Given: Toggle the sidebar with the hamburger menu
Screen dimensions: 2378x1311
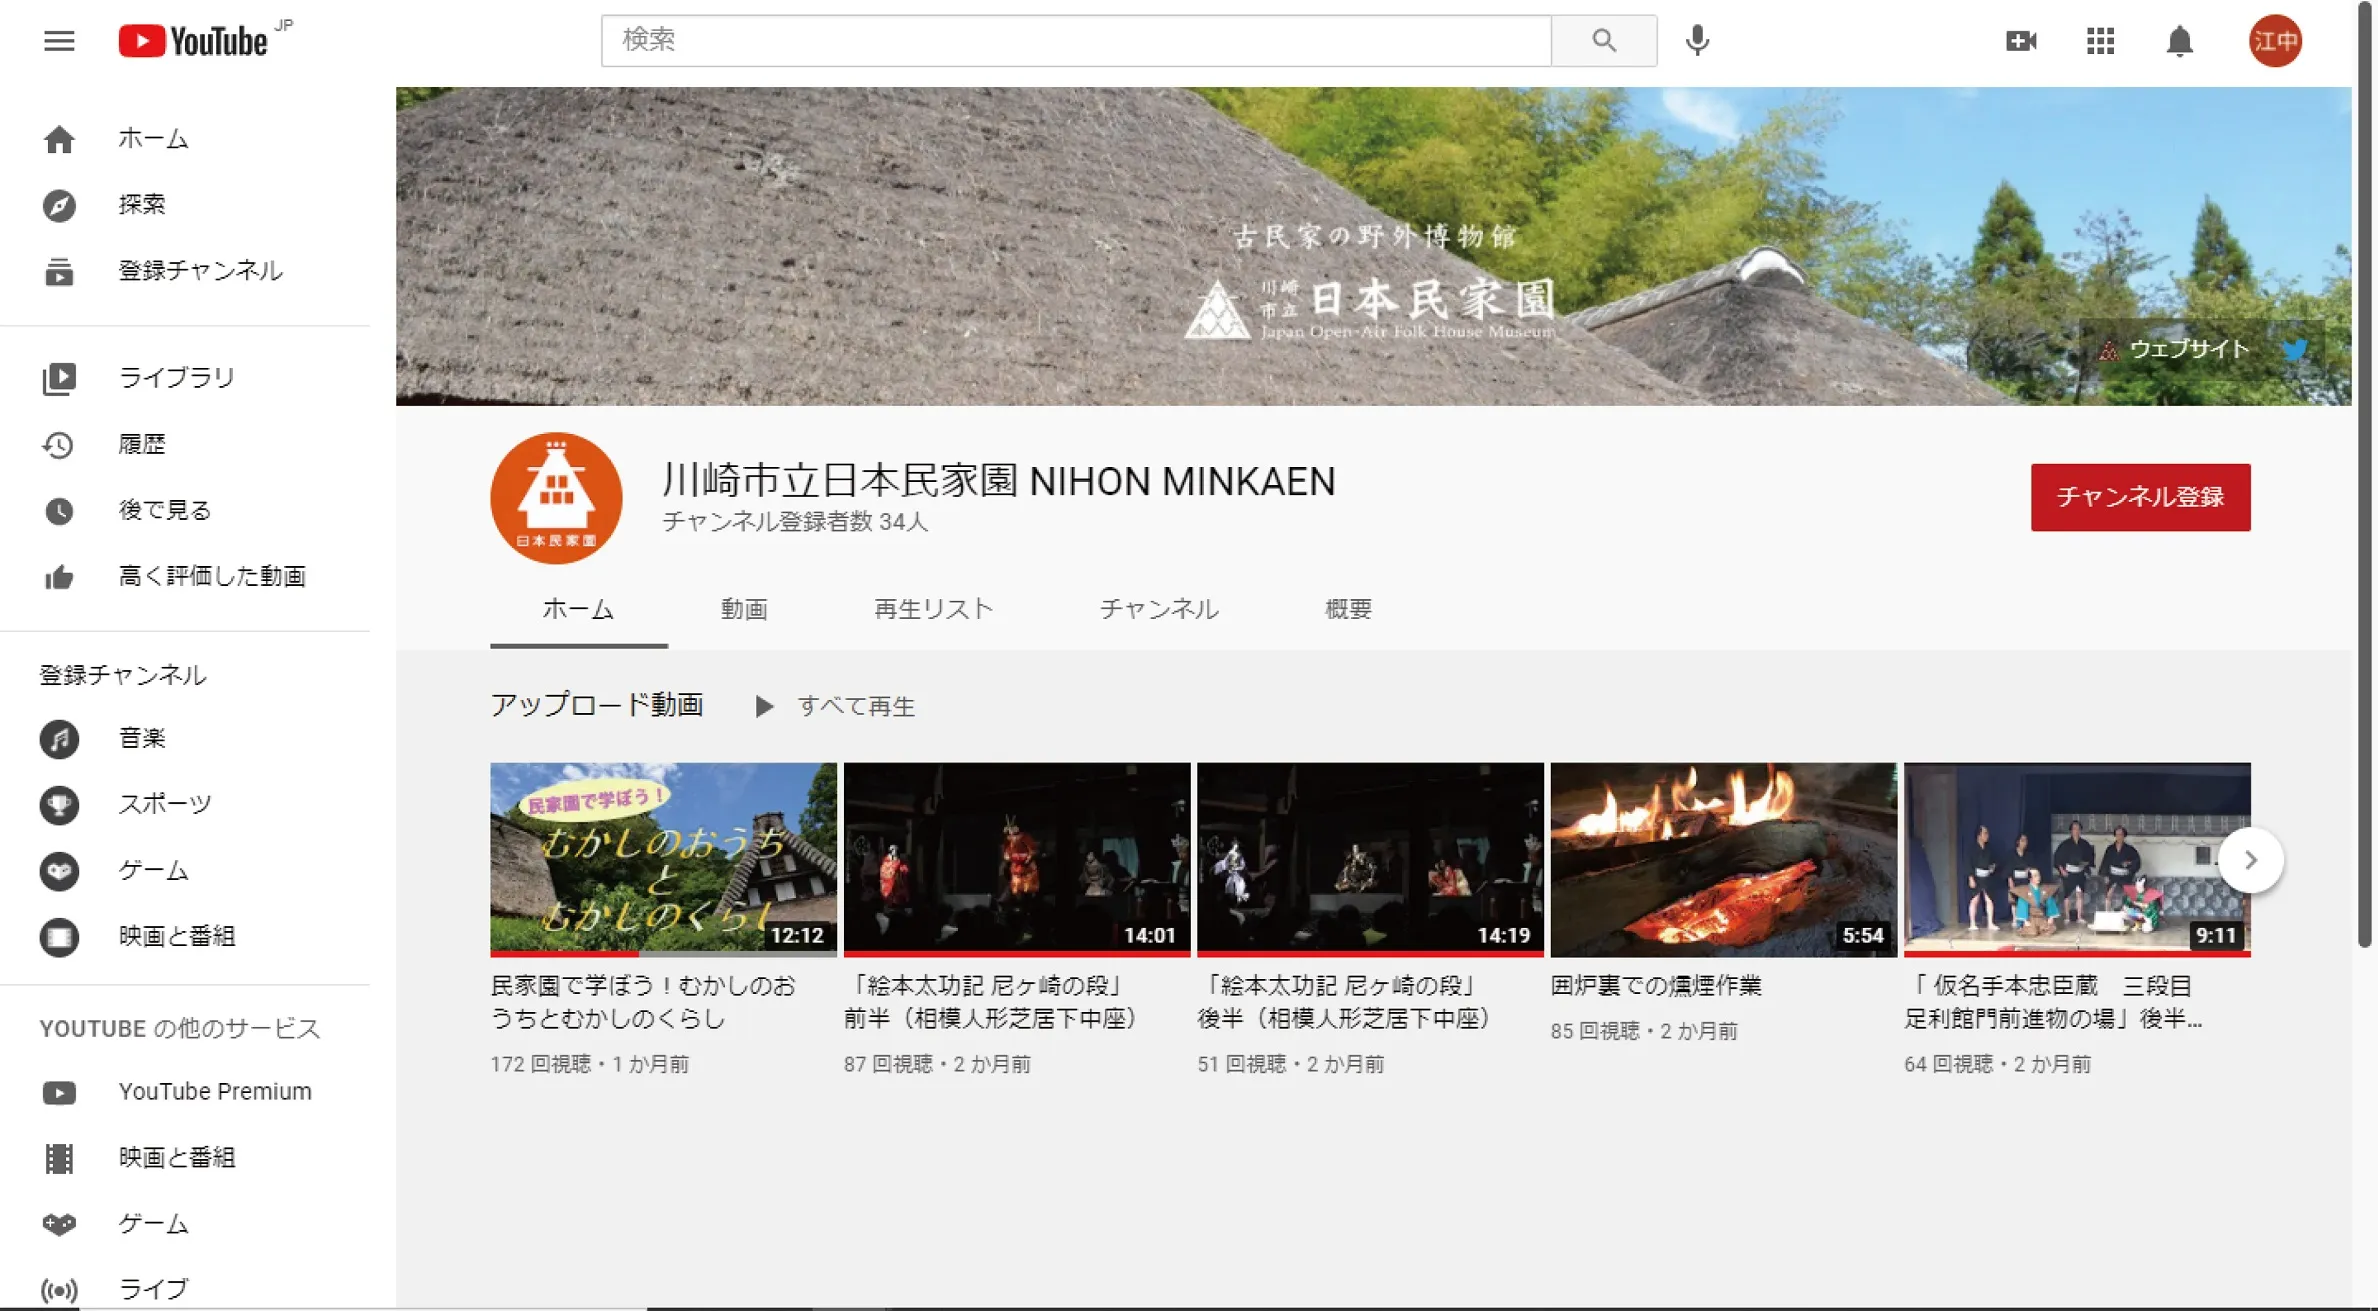Looking at the screenshot, I should click(x=59, y=40).
